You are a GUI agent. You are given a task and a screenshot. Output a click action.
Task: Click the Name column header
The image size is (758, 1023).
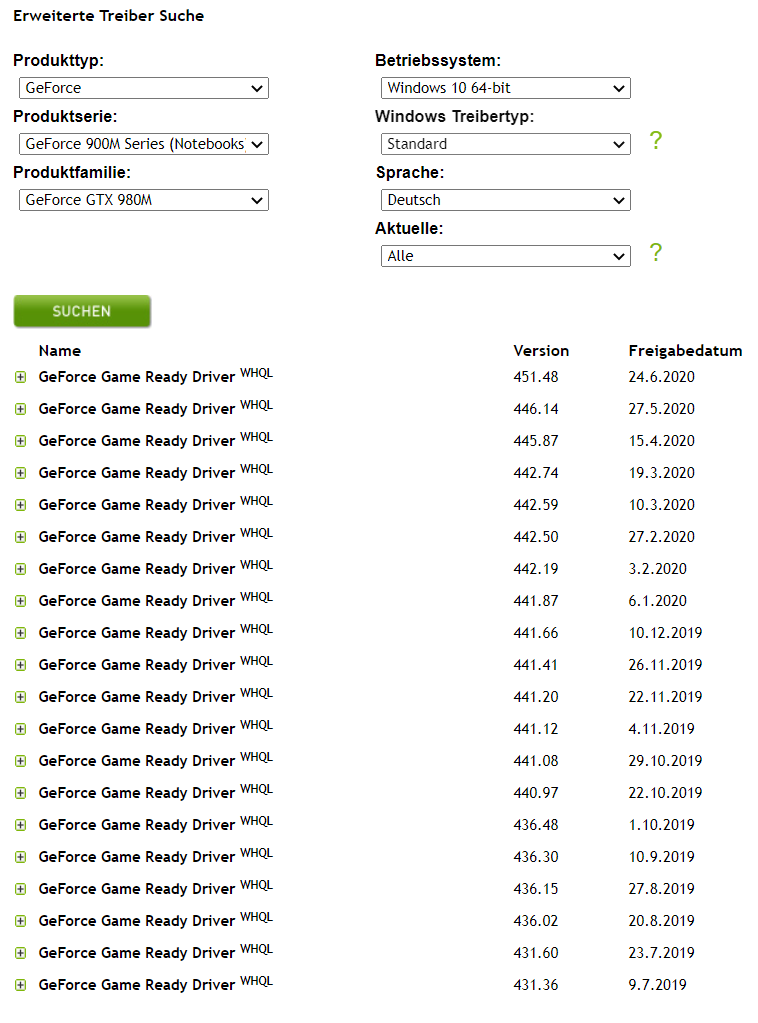[x=59, y=351]
